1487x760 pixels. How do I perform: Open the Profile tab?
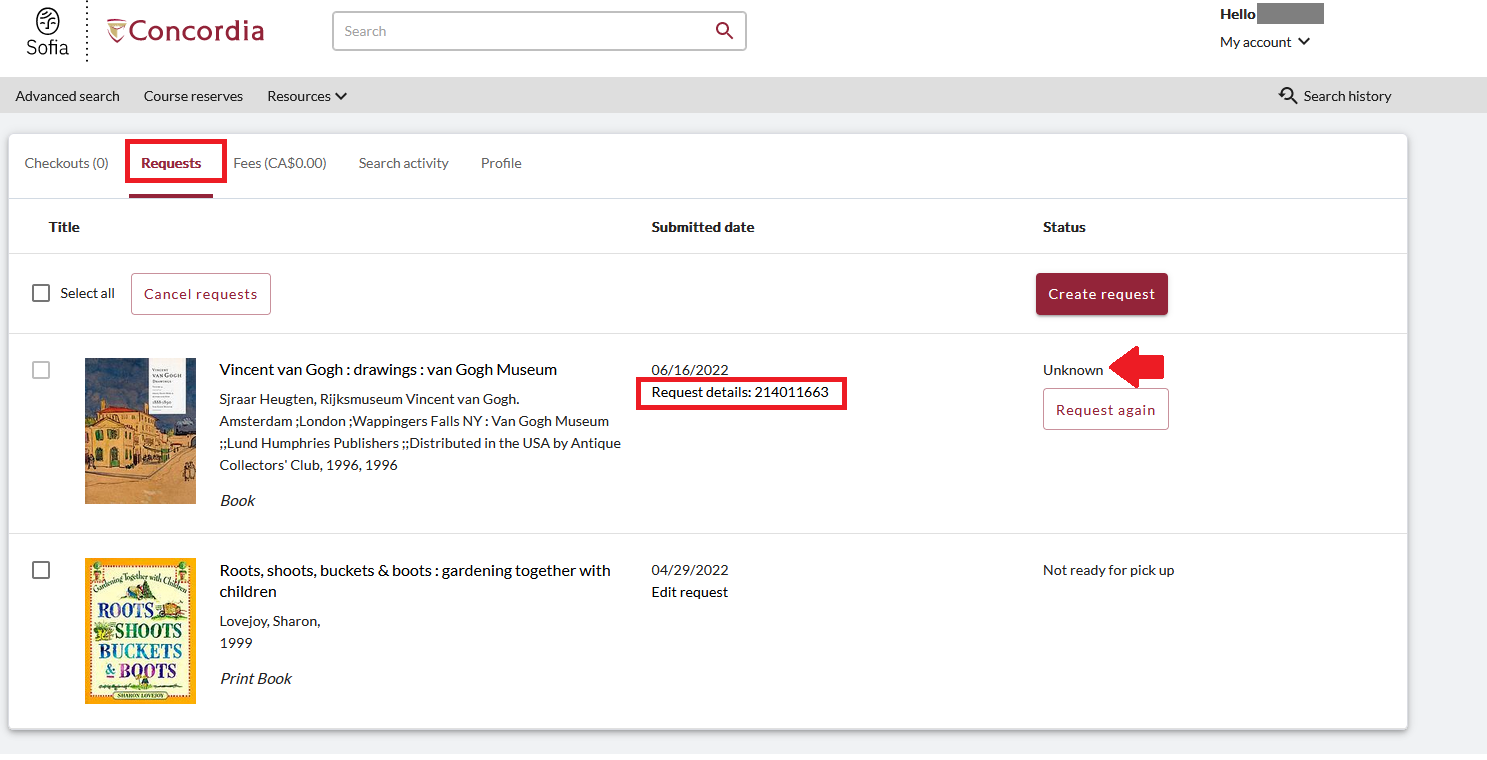tap(501, 163)
